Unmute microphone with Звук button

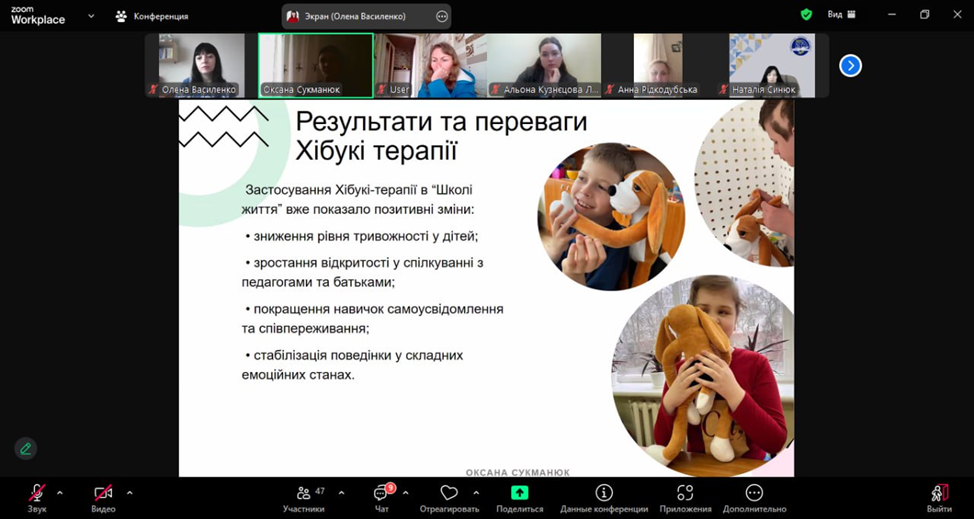pos(37,499)
